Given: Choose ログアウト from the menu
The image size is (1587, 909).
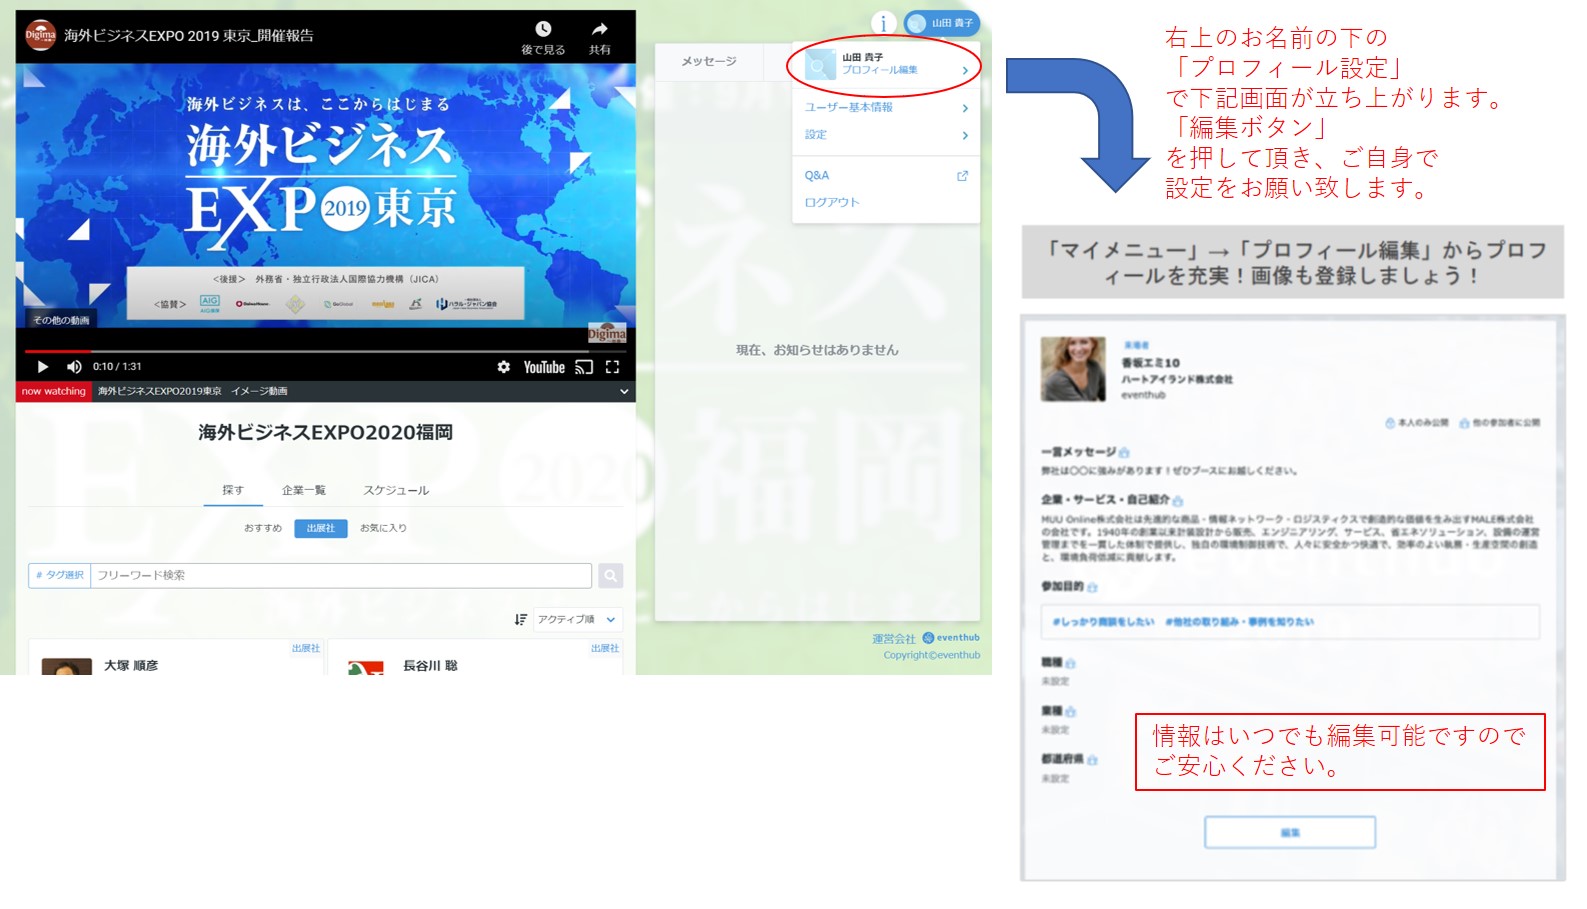Looking at the screenshot, I should pyautogui.click(x=832, y=202).
